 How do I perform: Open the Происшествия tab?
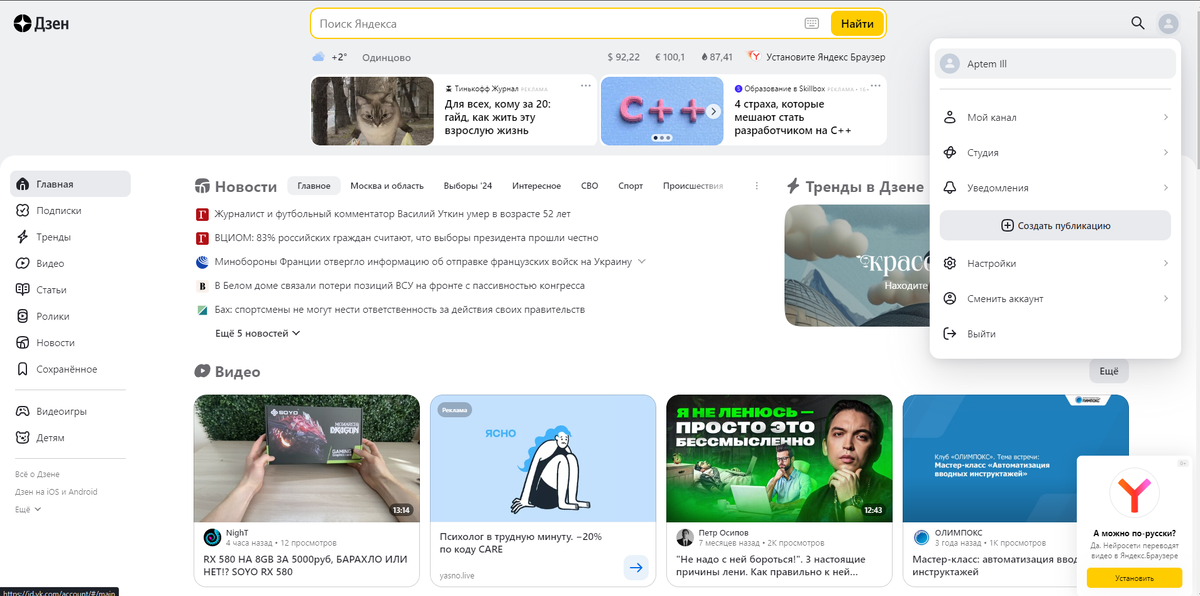point(693,186)
